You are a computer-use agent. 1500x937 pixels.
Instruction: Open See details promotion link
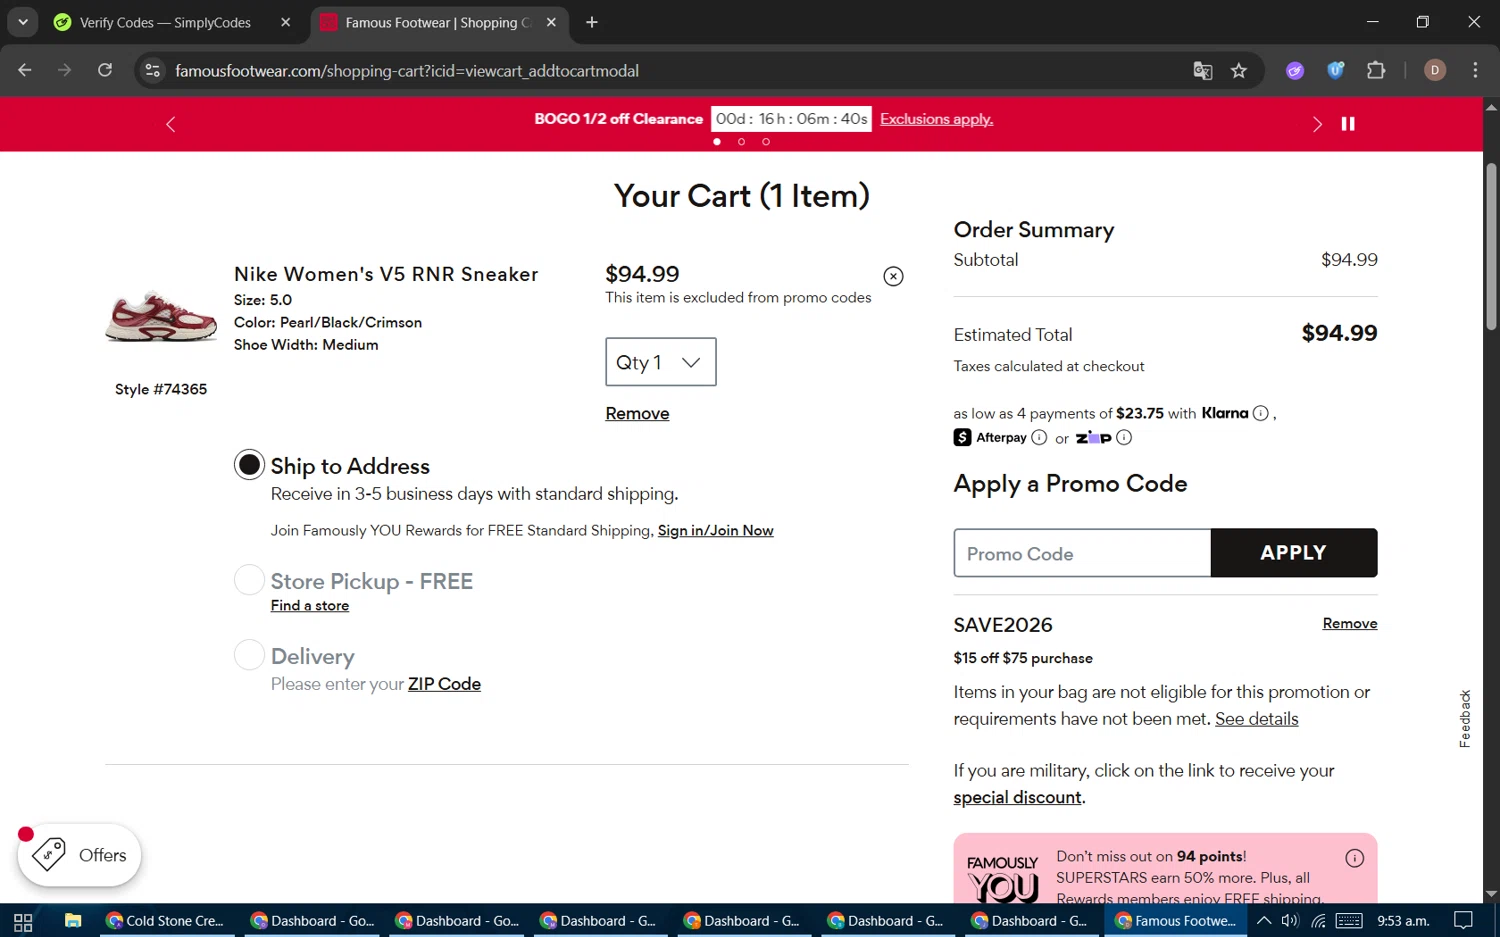pyautogui.click(x=1256, y=719)
